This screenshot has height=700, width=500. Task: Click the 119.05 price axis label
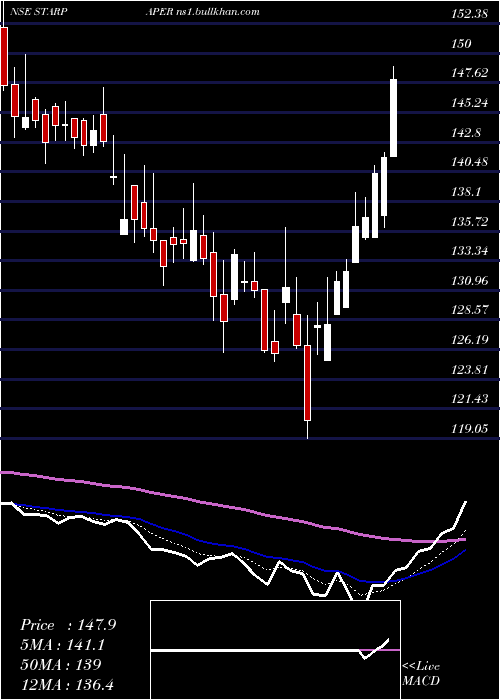tap(470, 429)
